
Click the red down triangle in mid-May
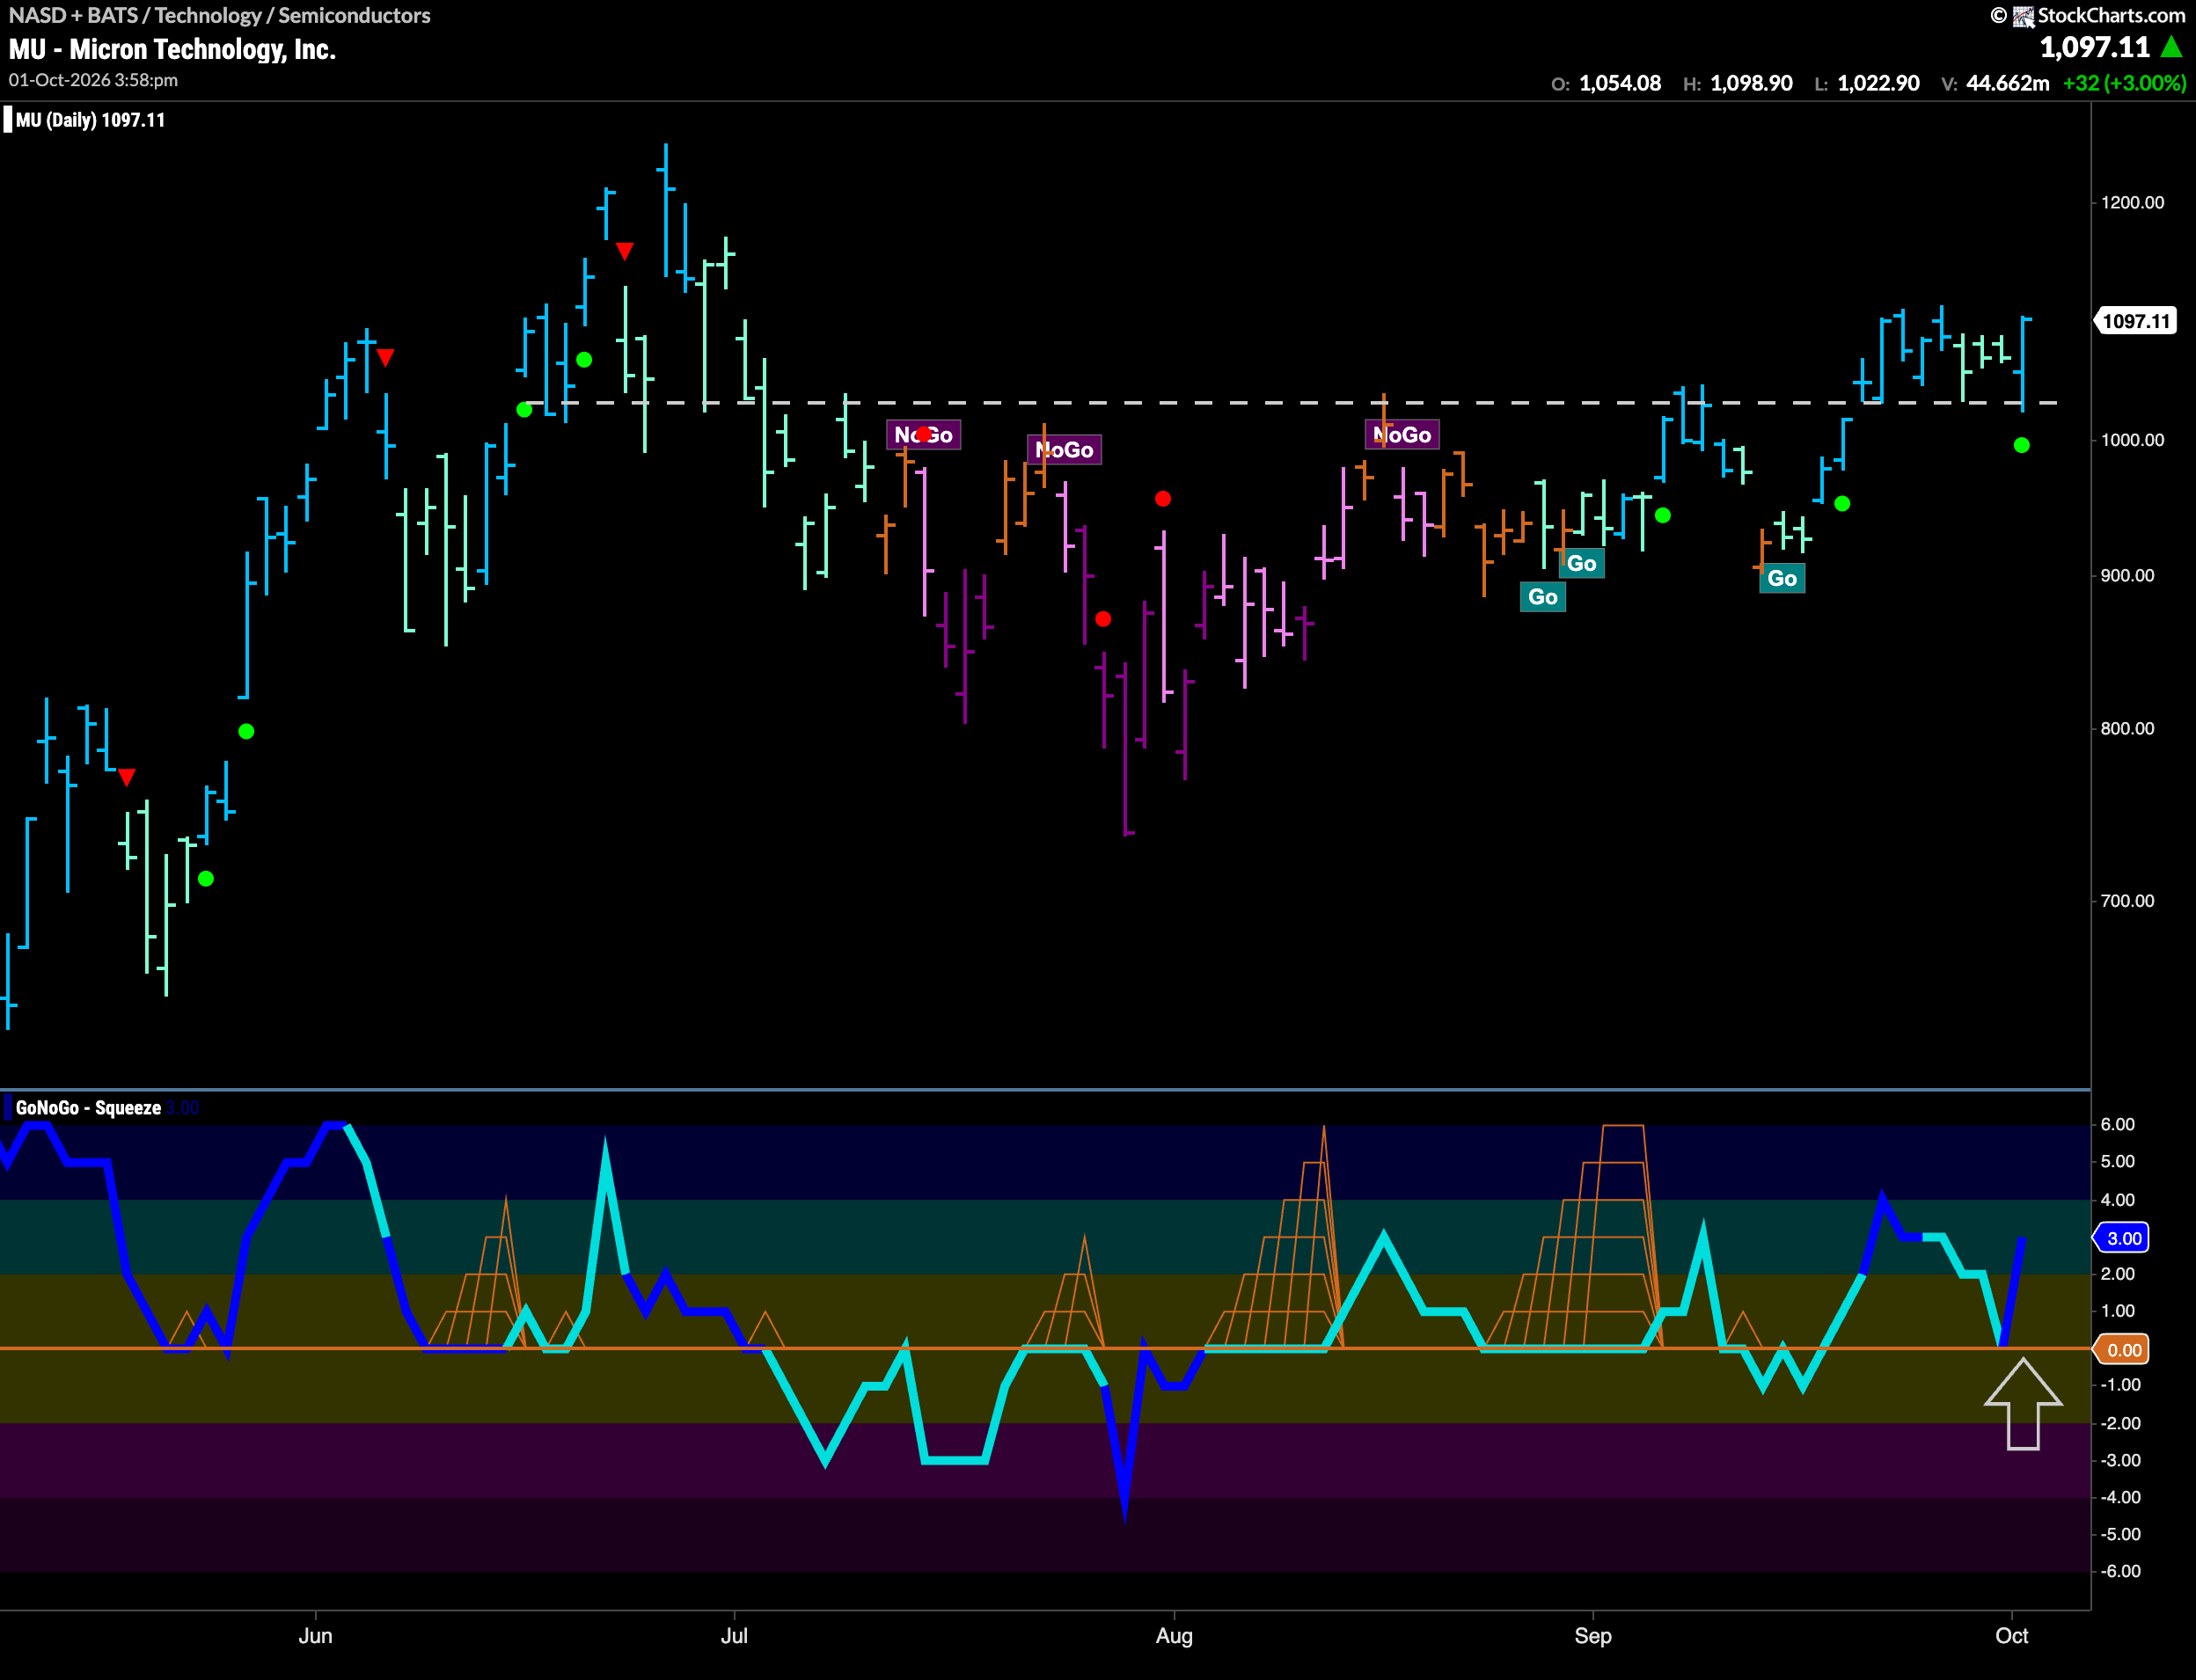point(127,777)
